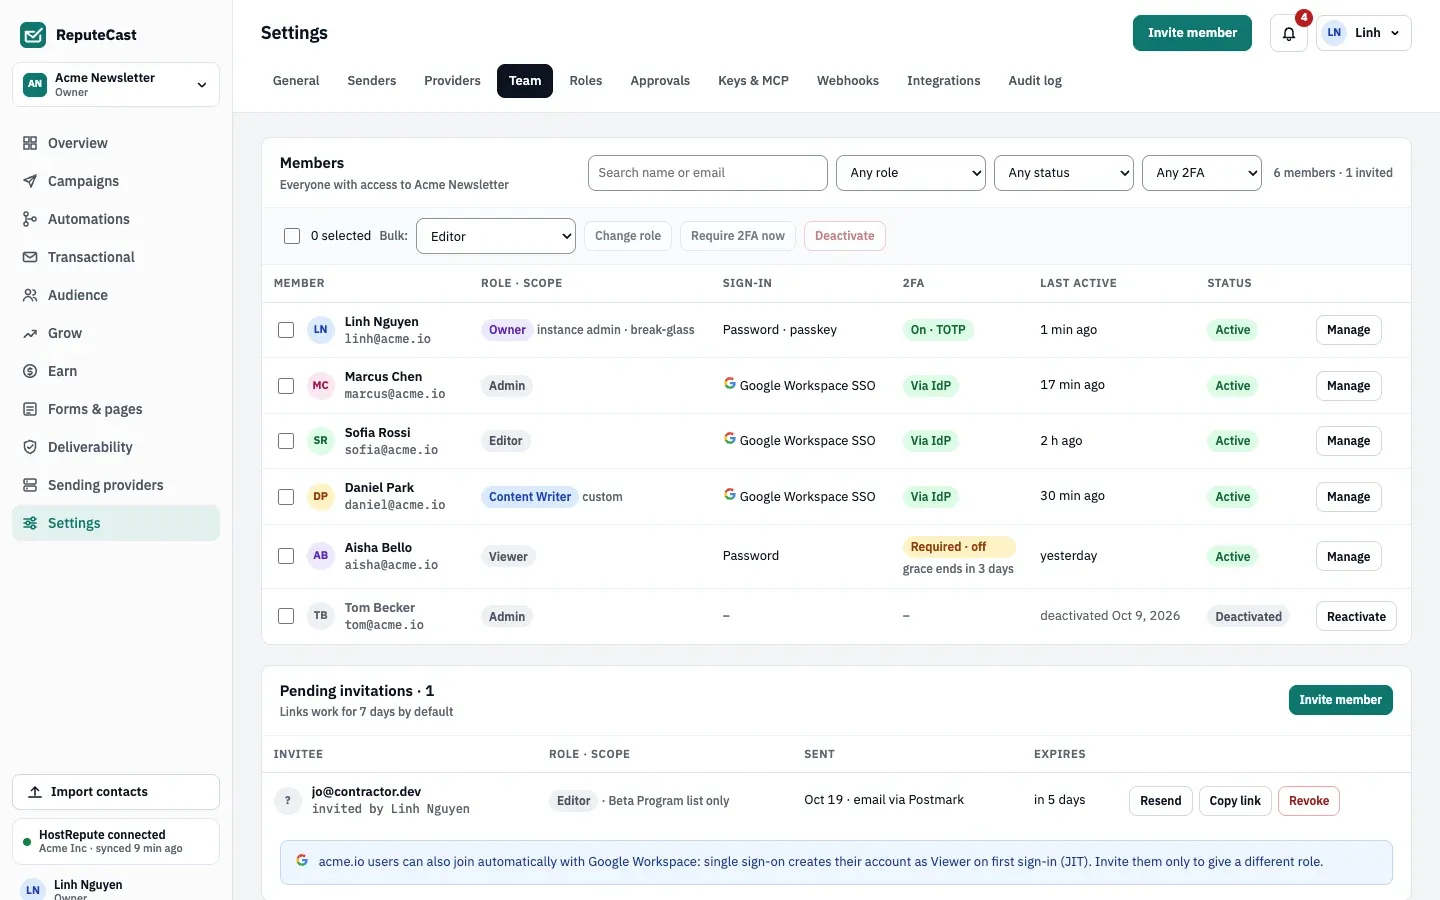Switch to the Webhooks tab
This screenshot has width=1440, height=900.
click(848, 81)
